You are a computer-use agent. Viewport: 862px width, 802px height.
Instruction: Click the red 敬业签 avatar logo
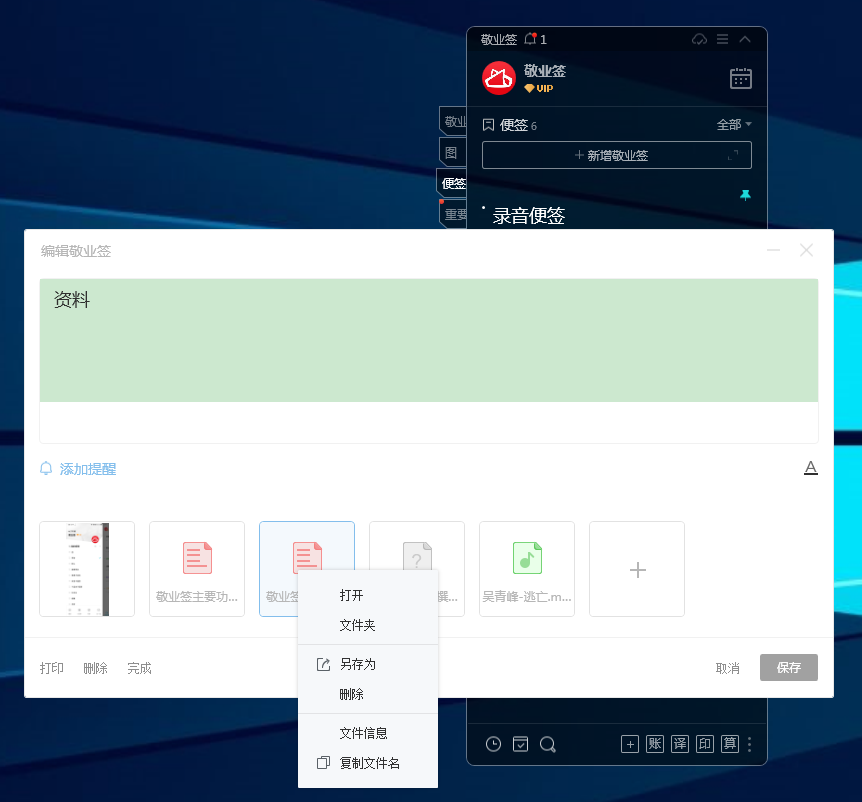[499, 78]
